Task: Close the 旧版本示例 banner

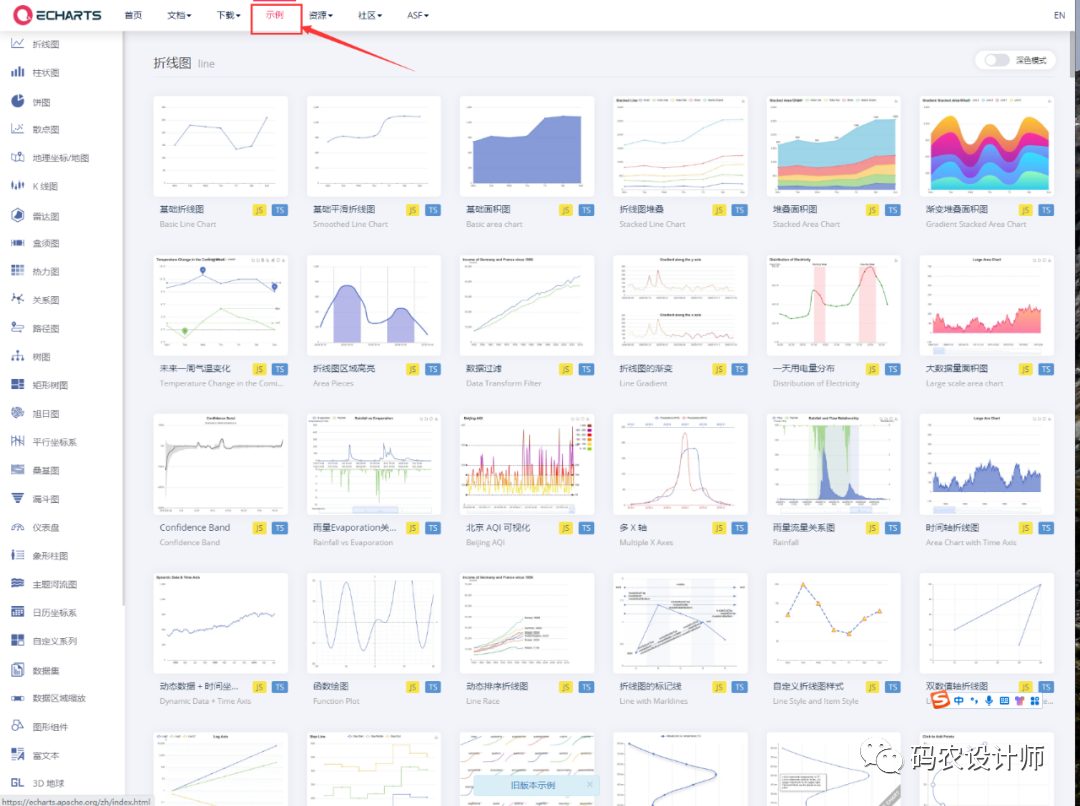Action: [589, 785]
